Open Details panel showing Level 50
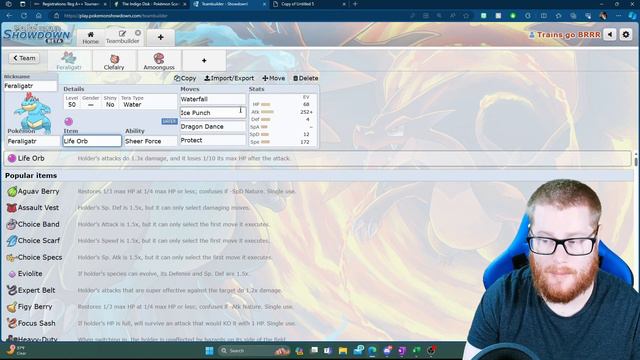640x360 pixels. pos(120,102)
